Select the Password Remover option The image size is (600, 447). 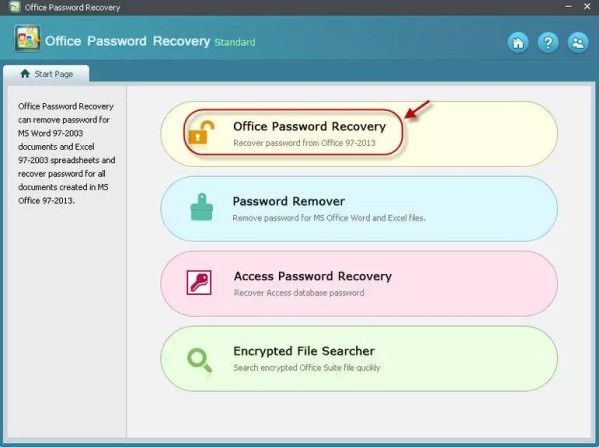click(359, 209)
